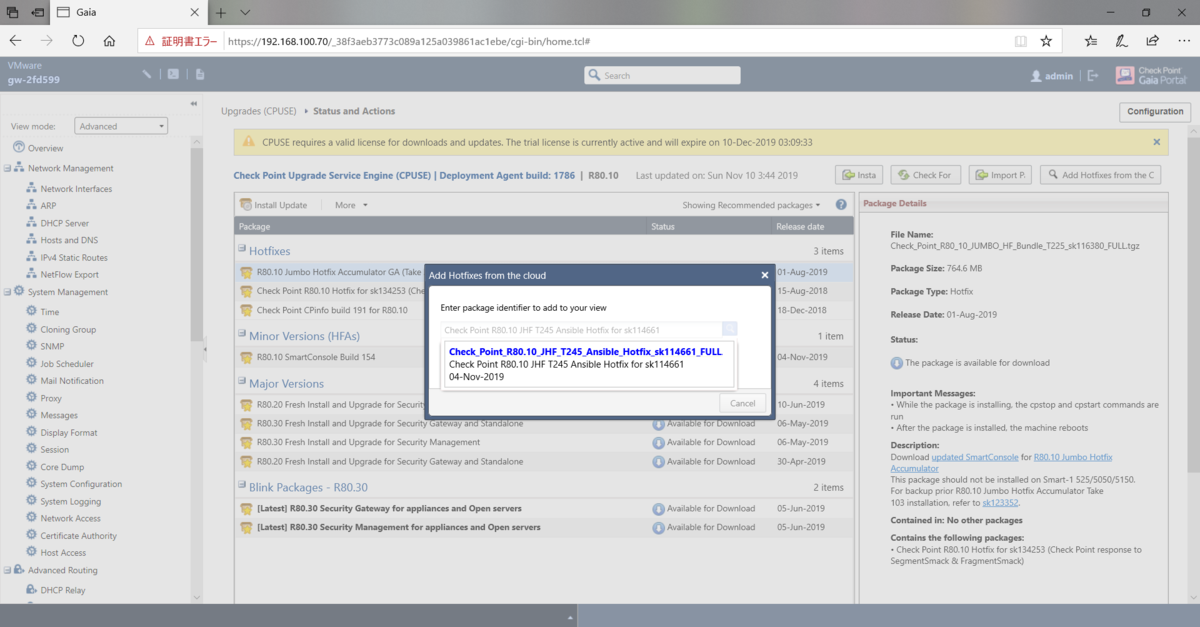Open Certificate Authority in sidebar
This screenshot has height=627, width=1200.
tap(80, 535)
